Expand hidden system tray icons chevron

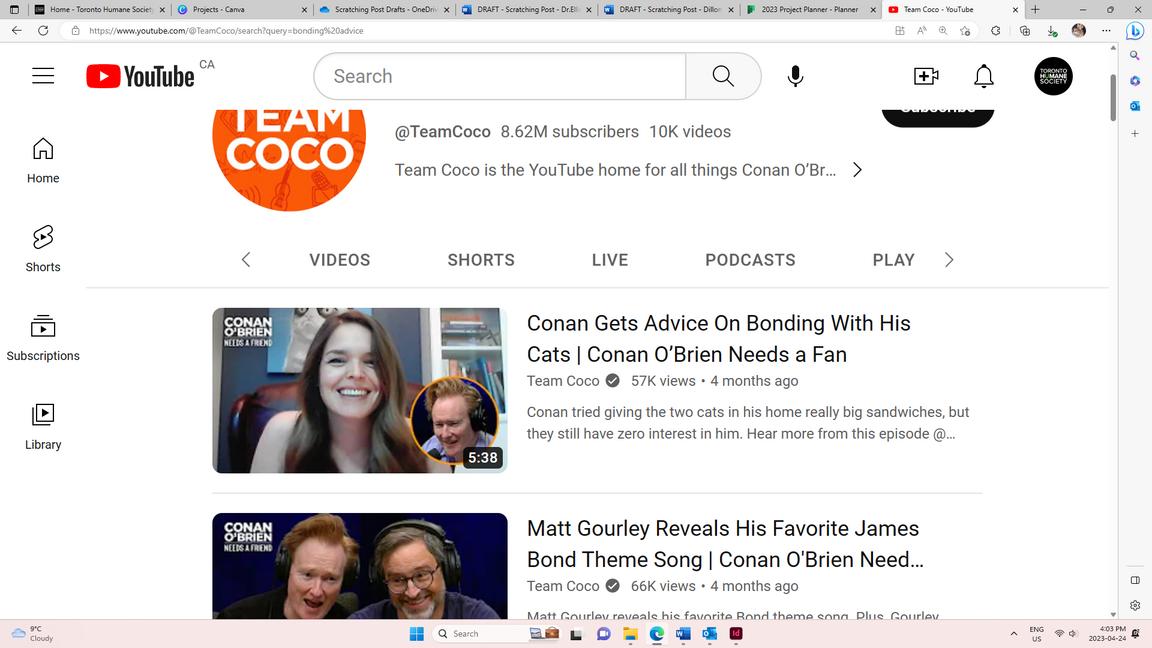(x=1014, y=633)
